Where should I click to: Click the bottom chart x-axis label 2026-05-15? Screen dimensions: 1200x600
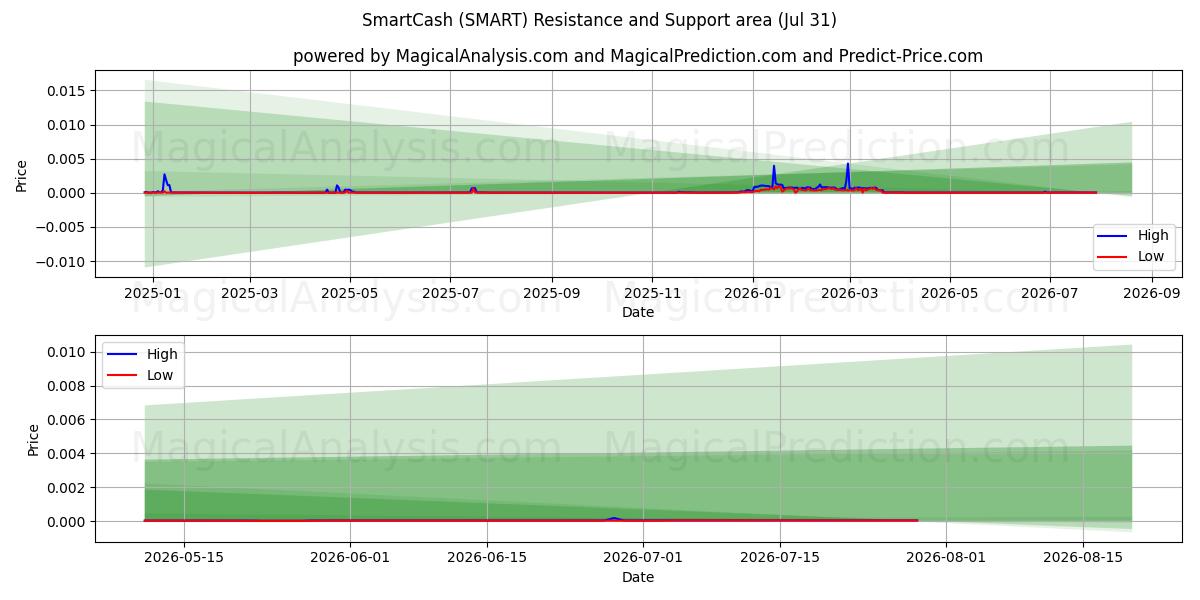coord(185,559)
